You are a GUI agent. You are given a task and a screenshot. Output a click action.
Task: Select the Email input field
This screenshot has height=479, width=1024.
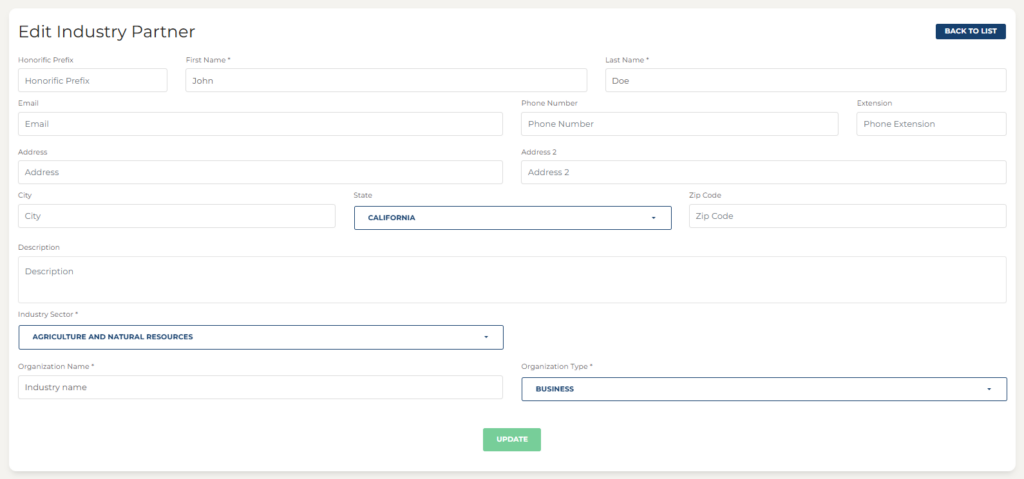pos(261,124)
